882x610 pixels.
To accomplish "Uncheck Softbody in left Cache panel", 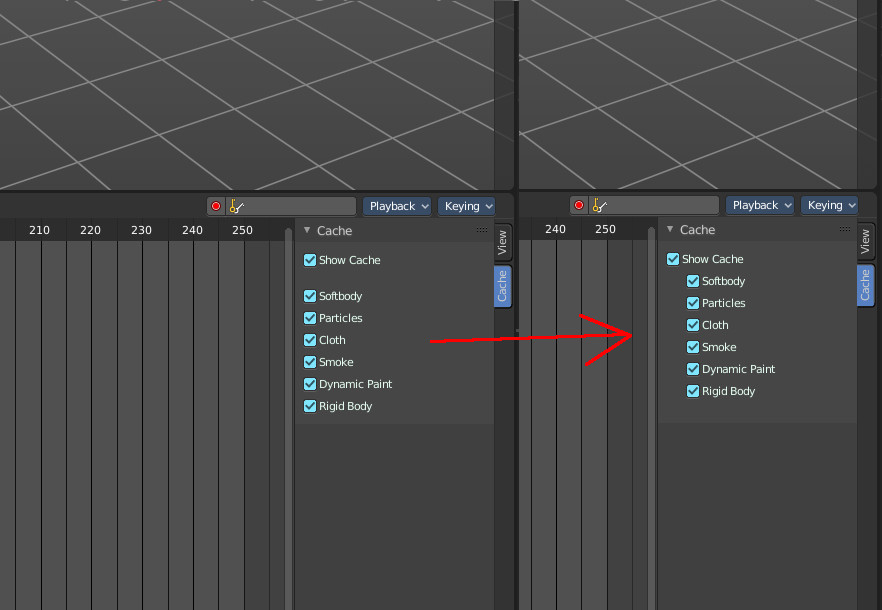I will [x=310, y=296].
